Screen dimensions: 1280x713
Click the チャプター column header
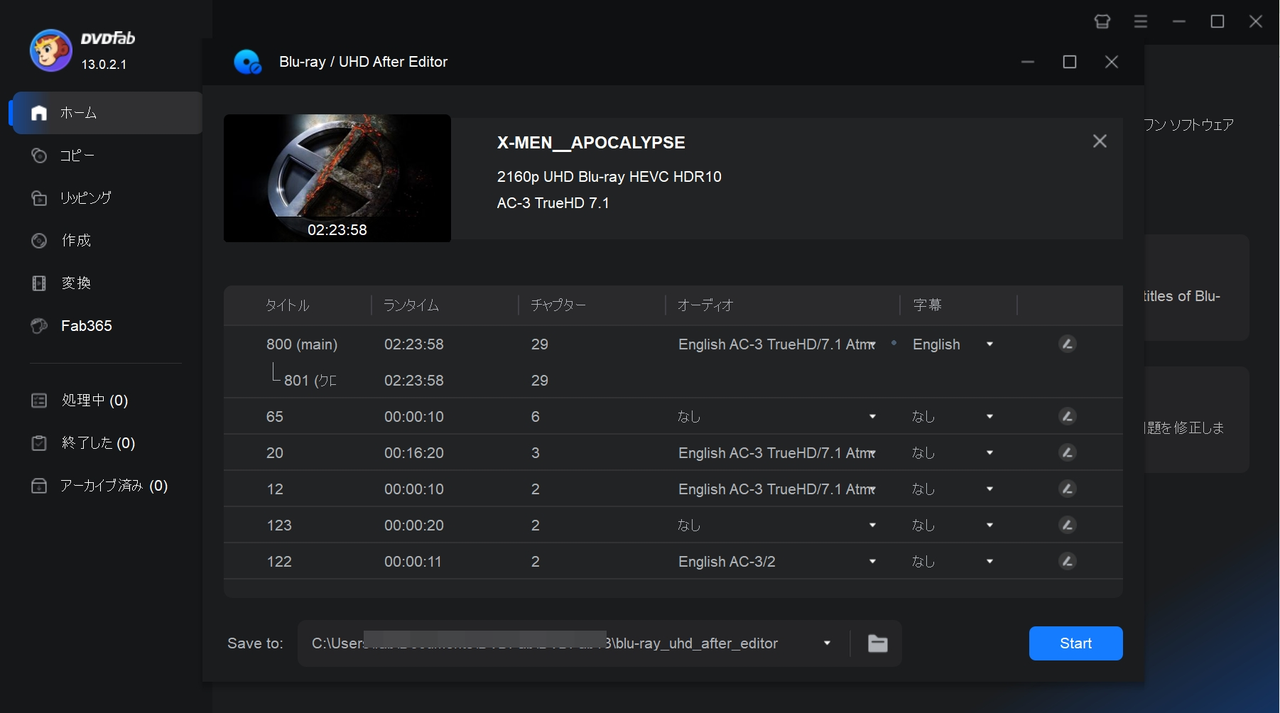point(559,305)
